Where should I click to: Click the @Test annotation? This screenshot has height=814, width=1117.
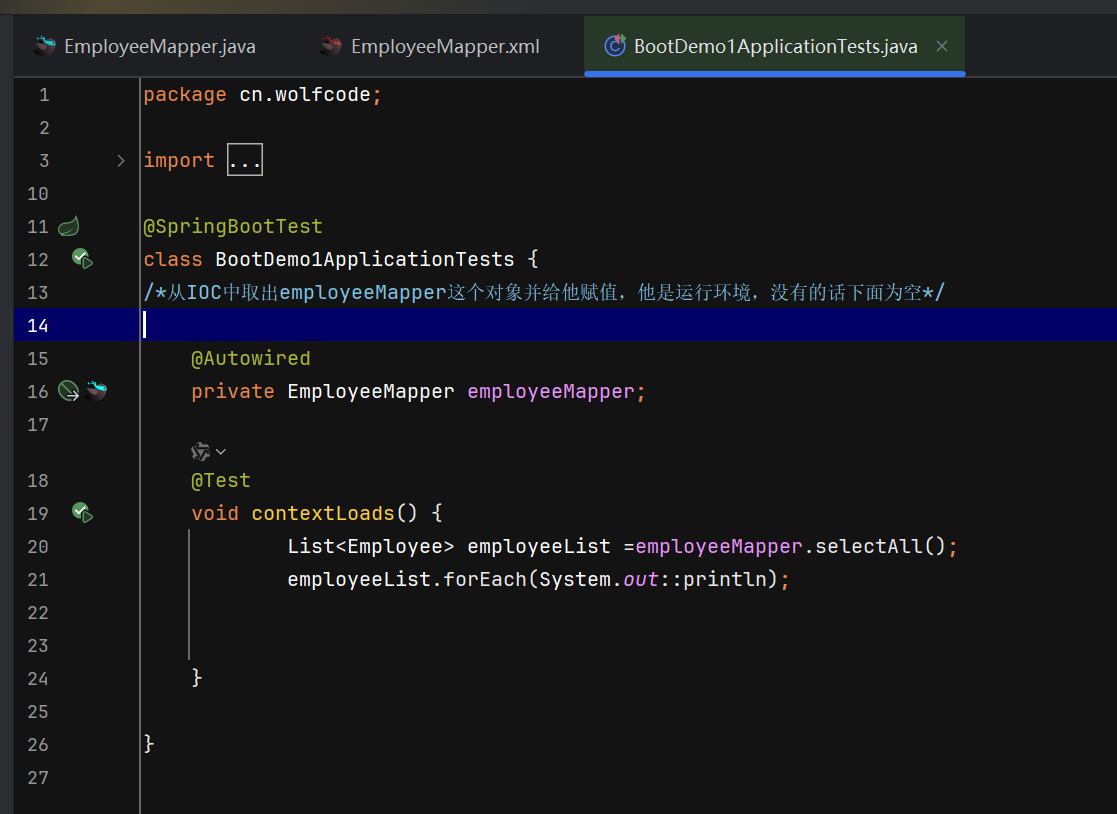pyautogui.click(x=221, y=481)
